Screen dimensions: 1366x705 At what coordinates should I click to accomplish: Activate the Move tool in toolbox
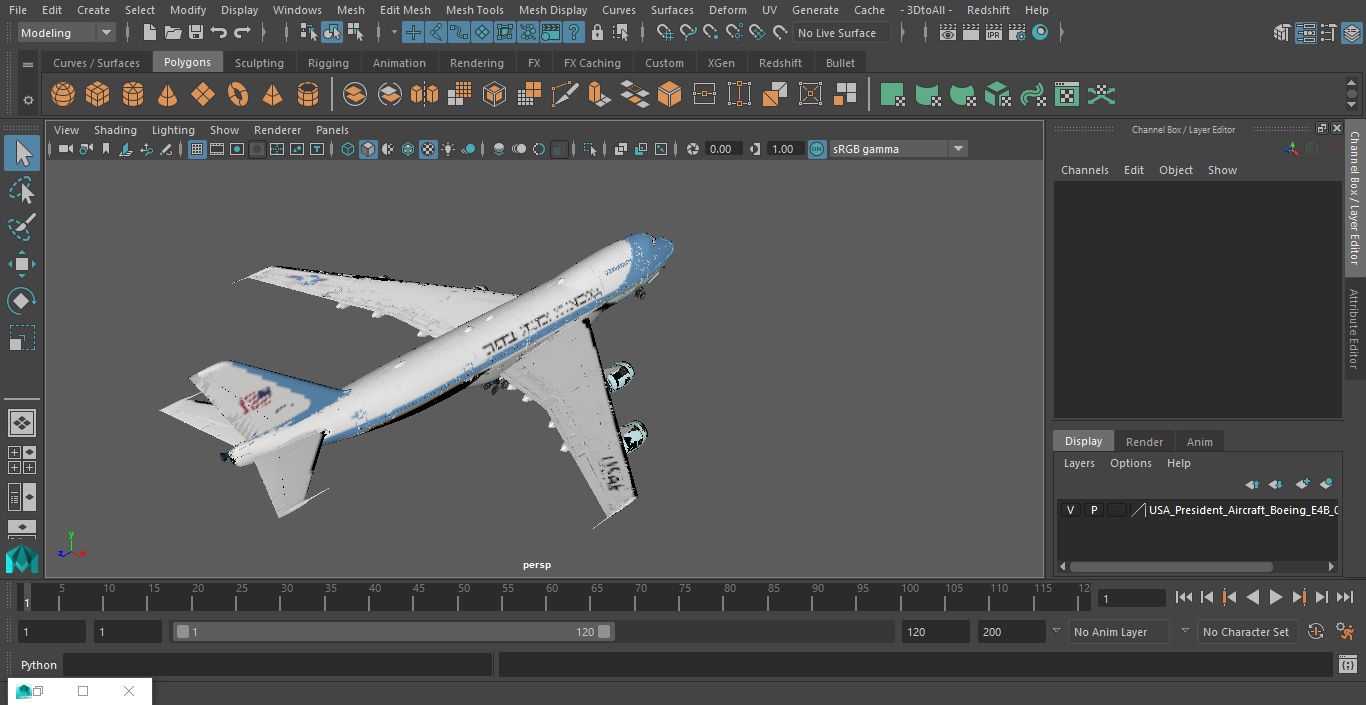[22, 264]
